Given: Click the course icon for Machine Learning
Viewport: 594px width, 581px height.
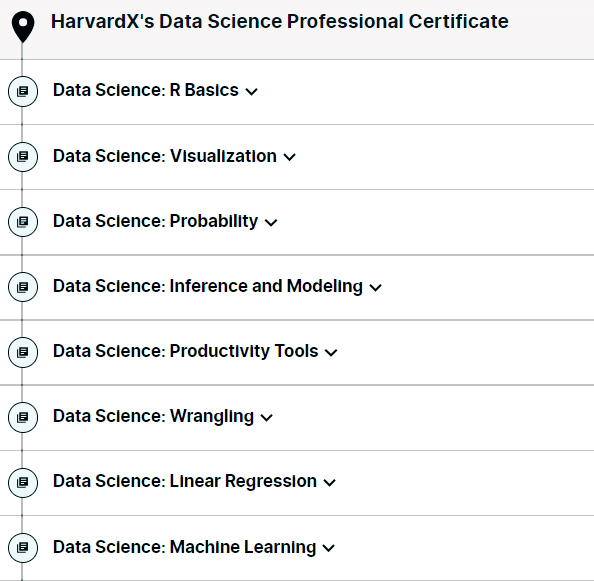Looking at the screenshot, I should click(23, 547).
